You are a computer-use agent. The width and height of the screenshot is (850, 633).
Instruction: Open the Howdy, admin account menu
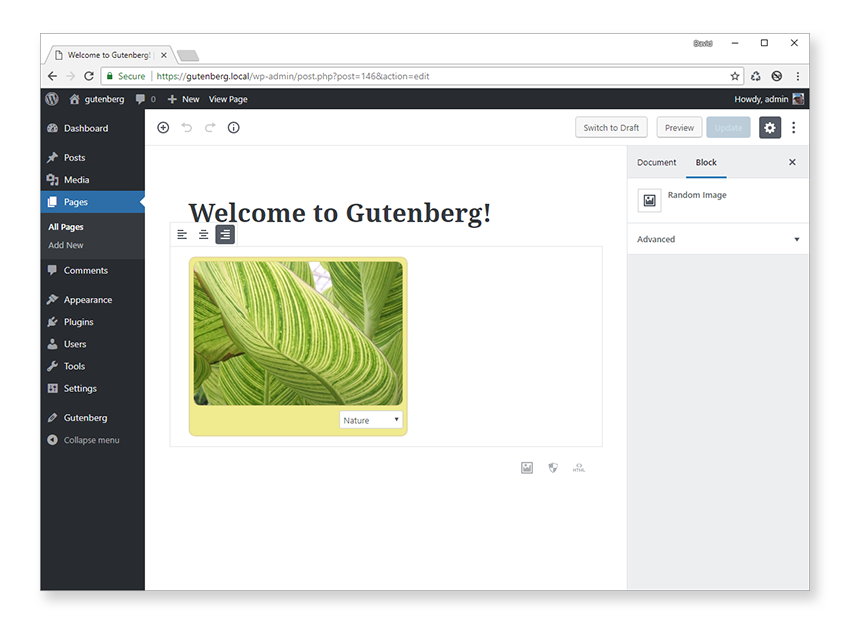[x=769, y=99]
